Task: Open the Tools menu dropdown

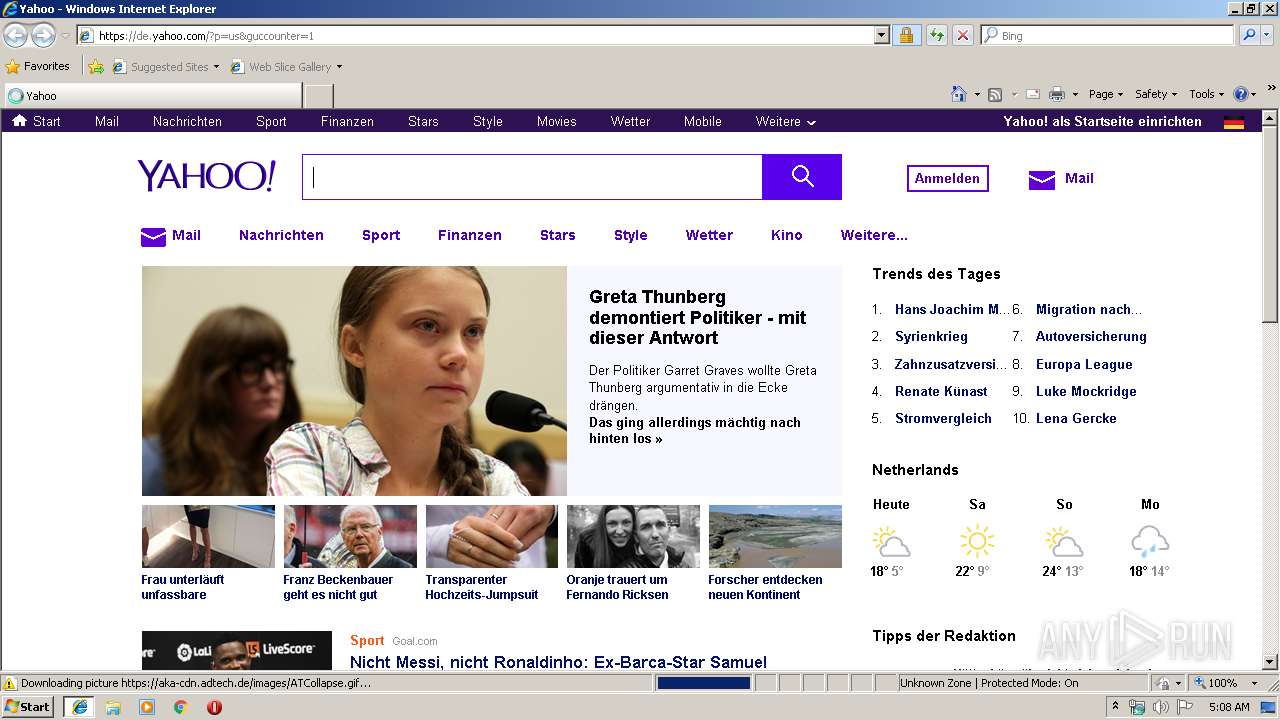Action: [x=1206, y=94]
